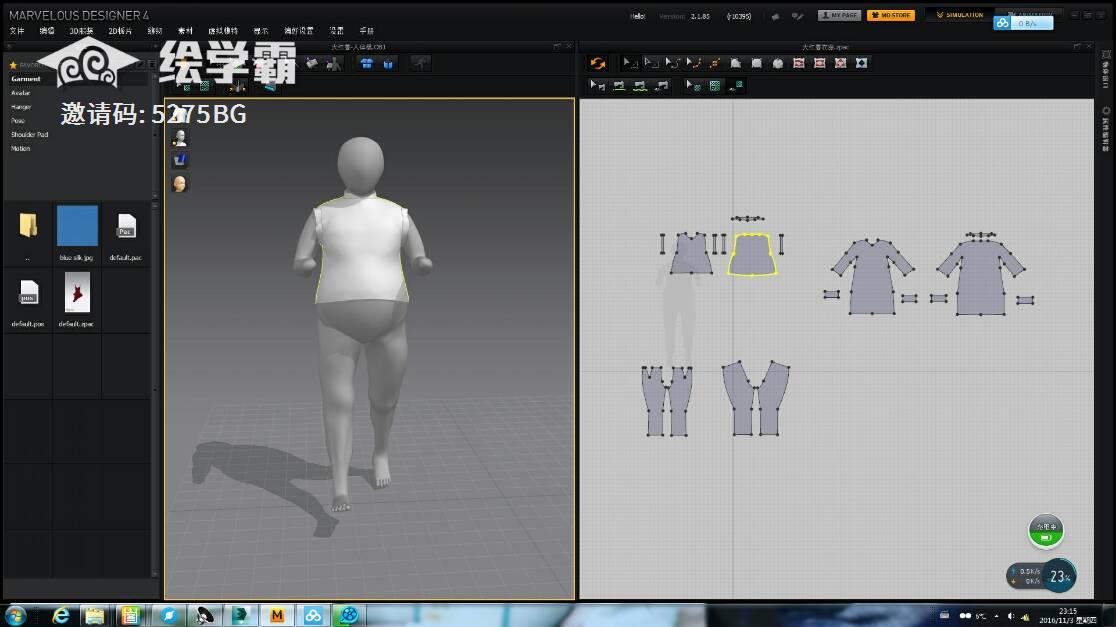Select the Edit Sewing tool
Viewport: 1116px width, 627px height.
point(597,85)
